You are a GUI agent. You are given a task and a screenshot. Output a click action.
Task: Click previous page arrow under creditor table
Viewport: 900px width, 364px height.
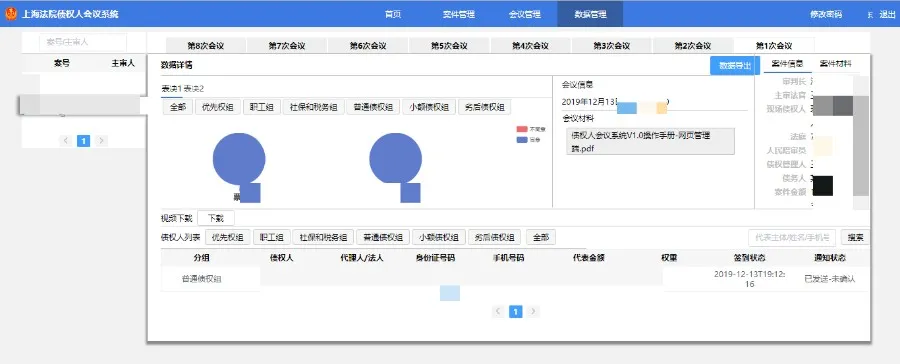498,311
